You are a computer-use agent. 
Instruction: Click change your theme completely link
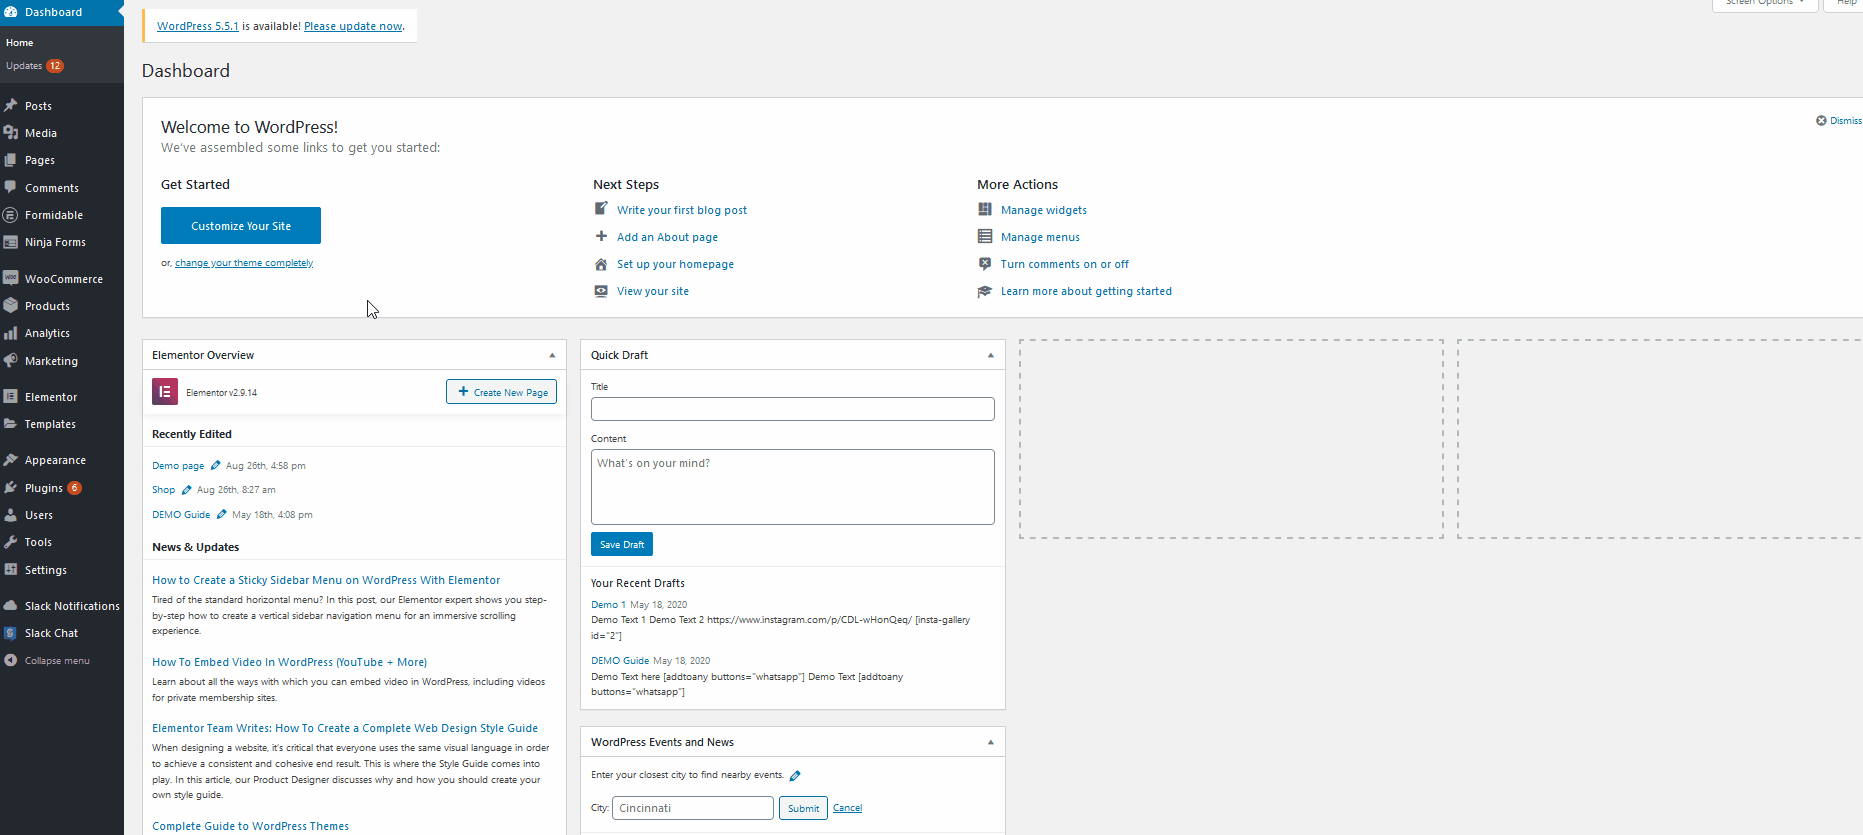[x=244, y=263]
